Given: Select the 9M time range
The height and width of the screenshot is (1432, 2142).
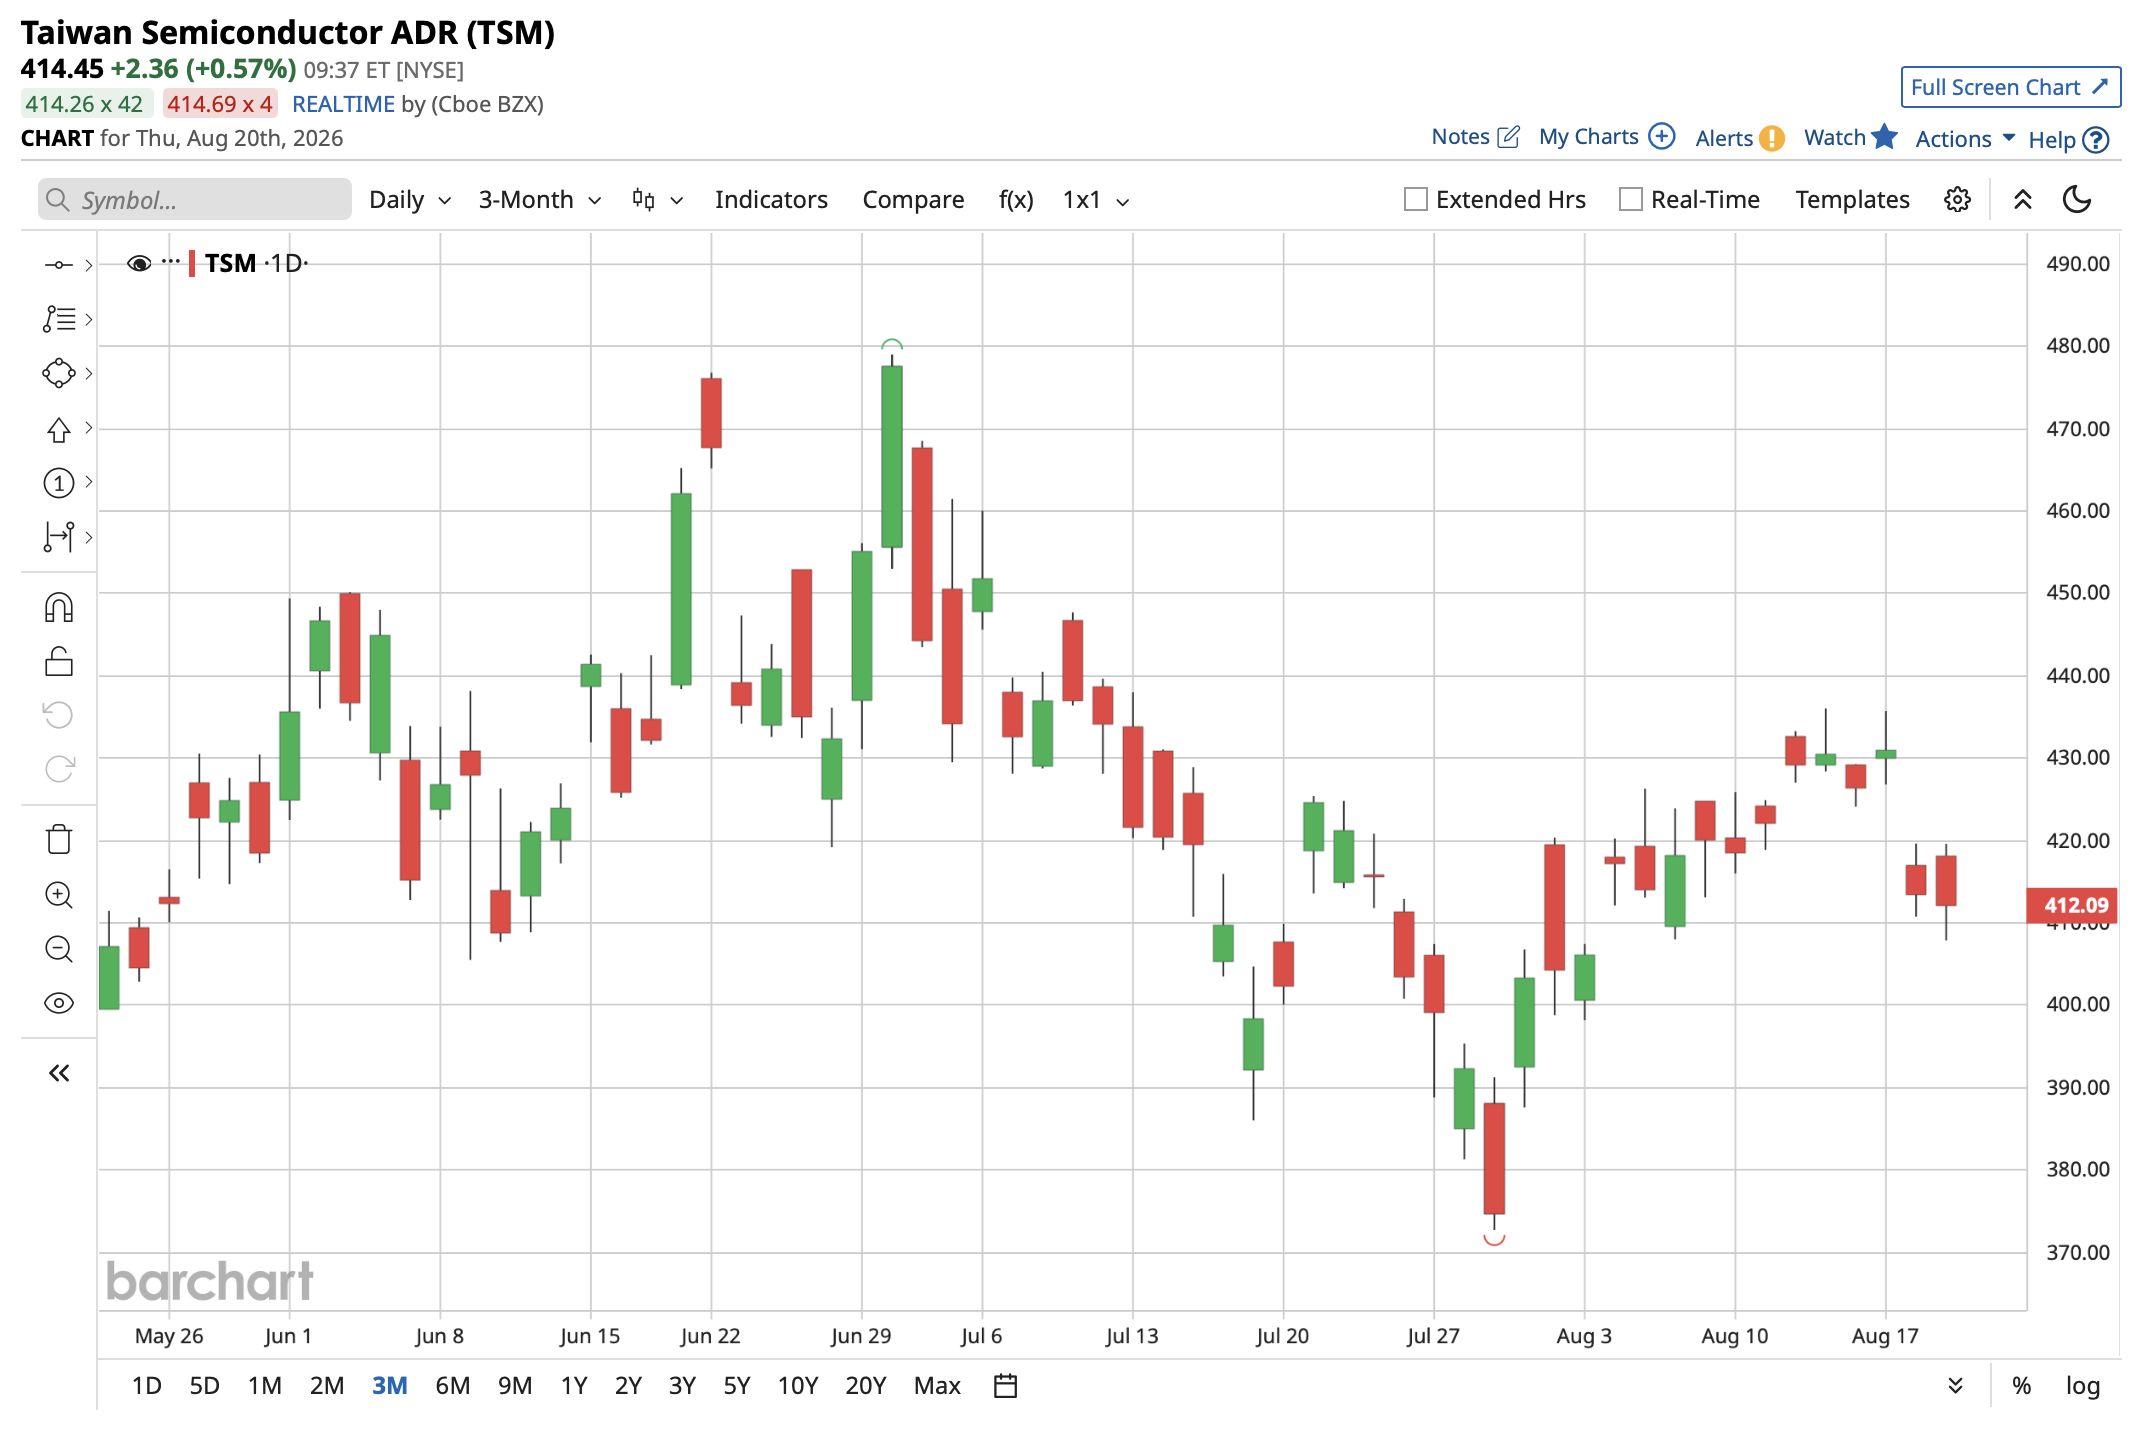Looking at the screenshot, I should 515,1386.
